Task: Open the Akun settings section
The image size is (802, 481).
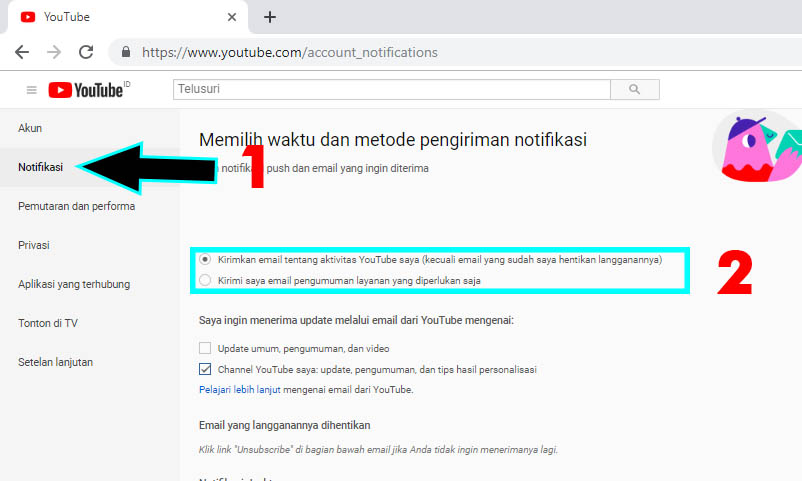Action: pos(30,128)
